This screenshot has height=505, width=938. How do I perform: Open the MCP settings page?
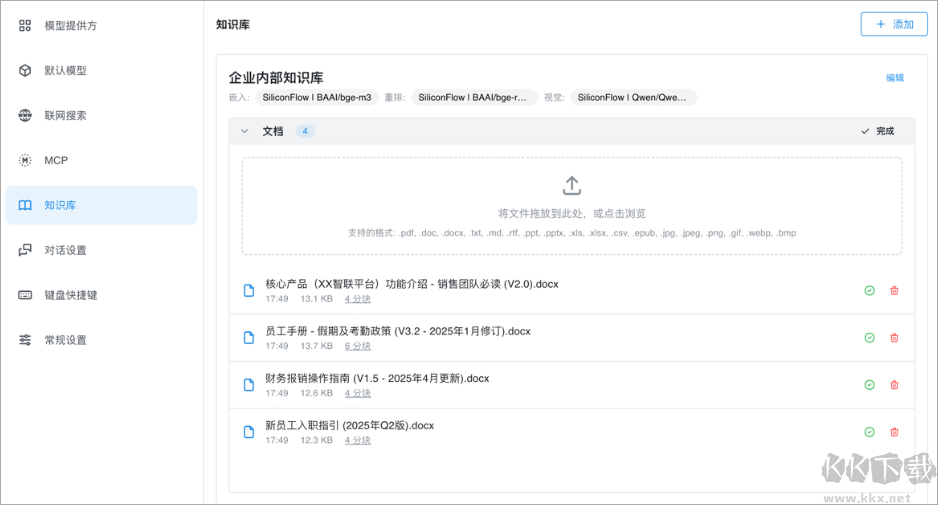pyautogui.click(x=102, y=160)
